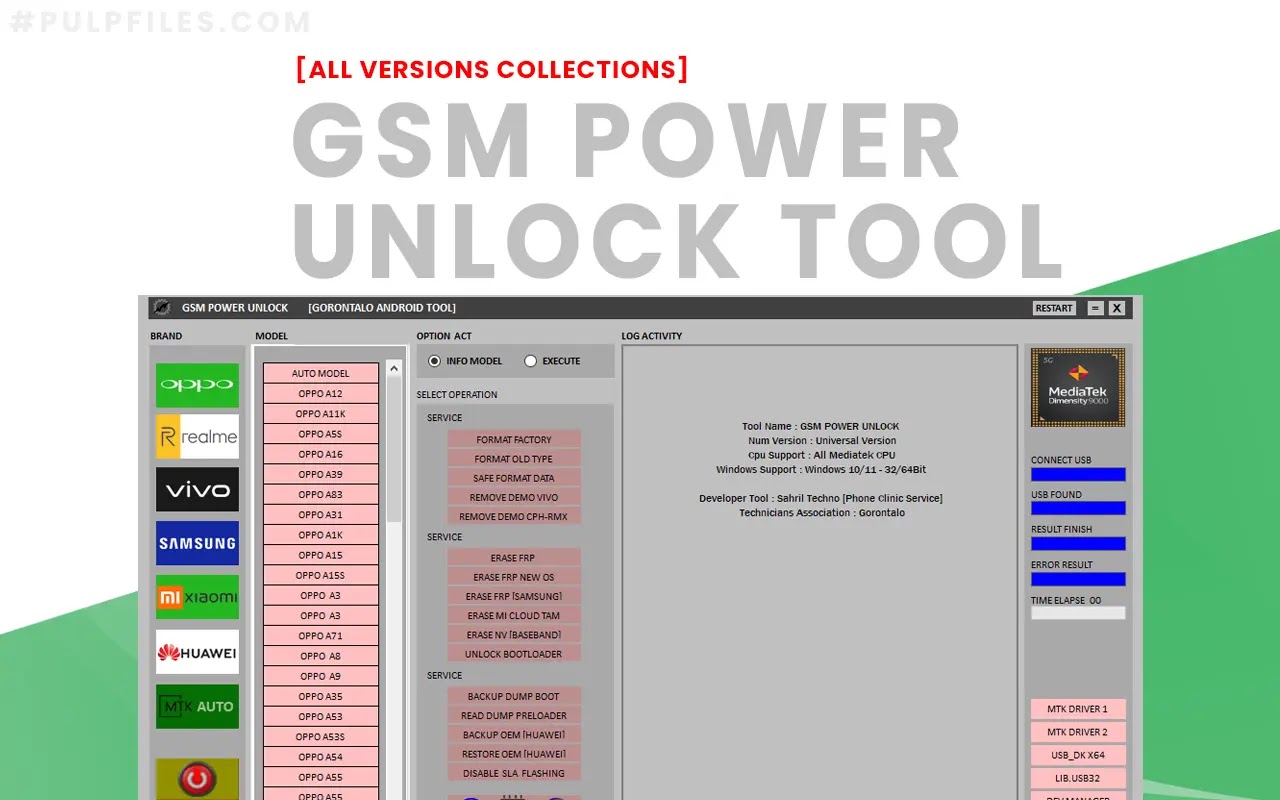The image size is (1280, 800).
Task: Click the ERASE FRP button
Action: coord(514,558)
